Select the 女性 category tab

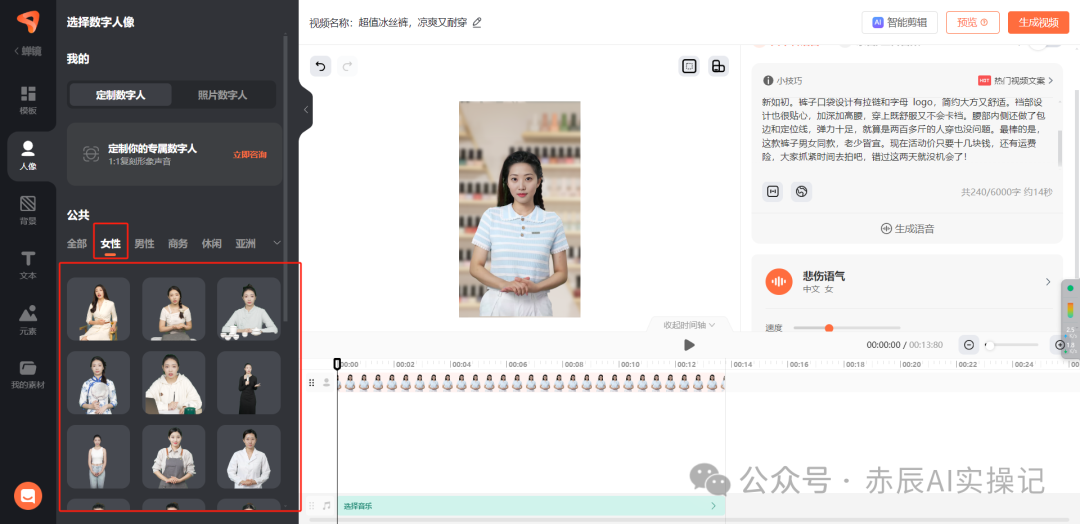coord(110,243)
